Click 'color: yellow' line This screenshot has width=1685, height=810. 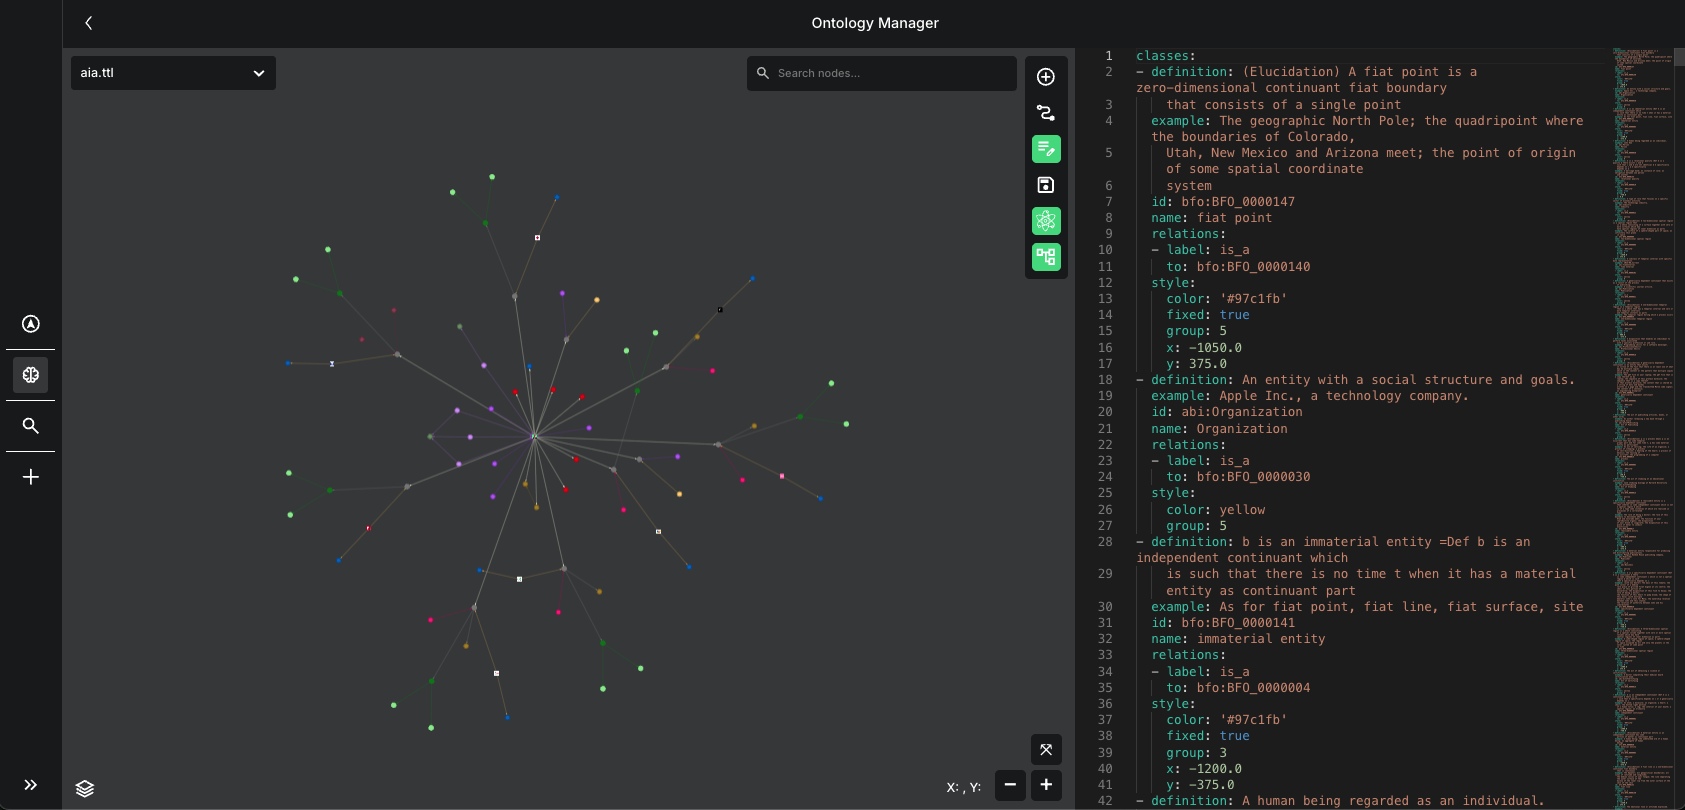point(1215,510)
